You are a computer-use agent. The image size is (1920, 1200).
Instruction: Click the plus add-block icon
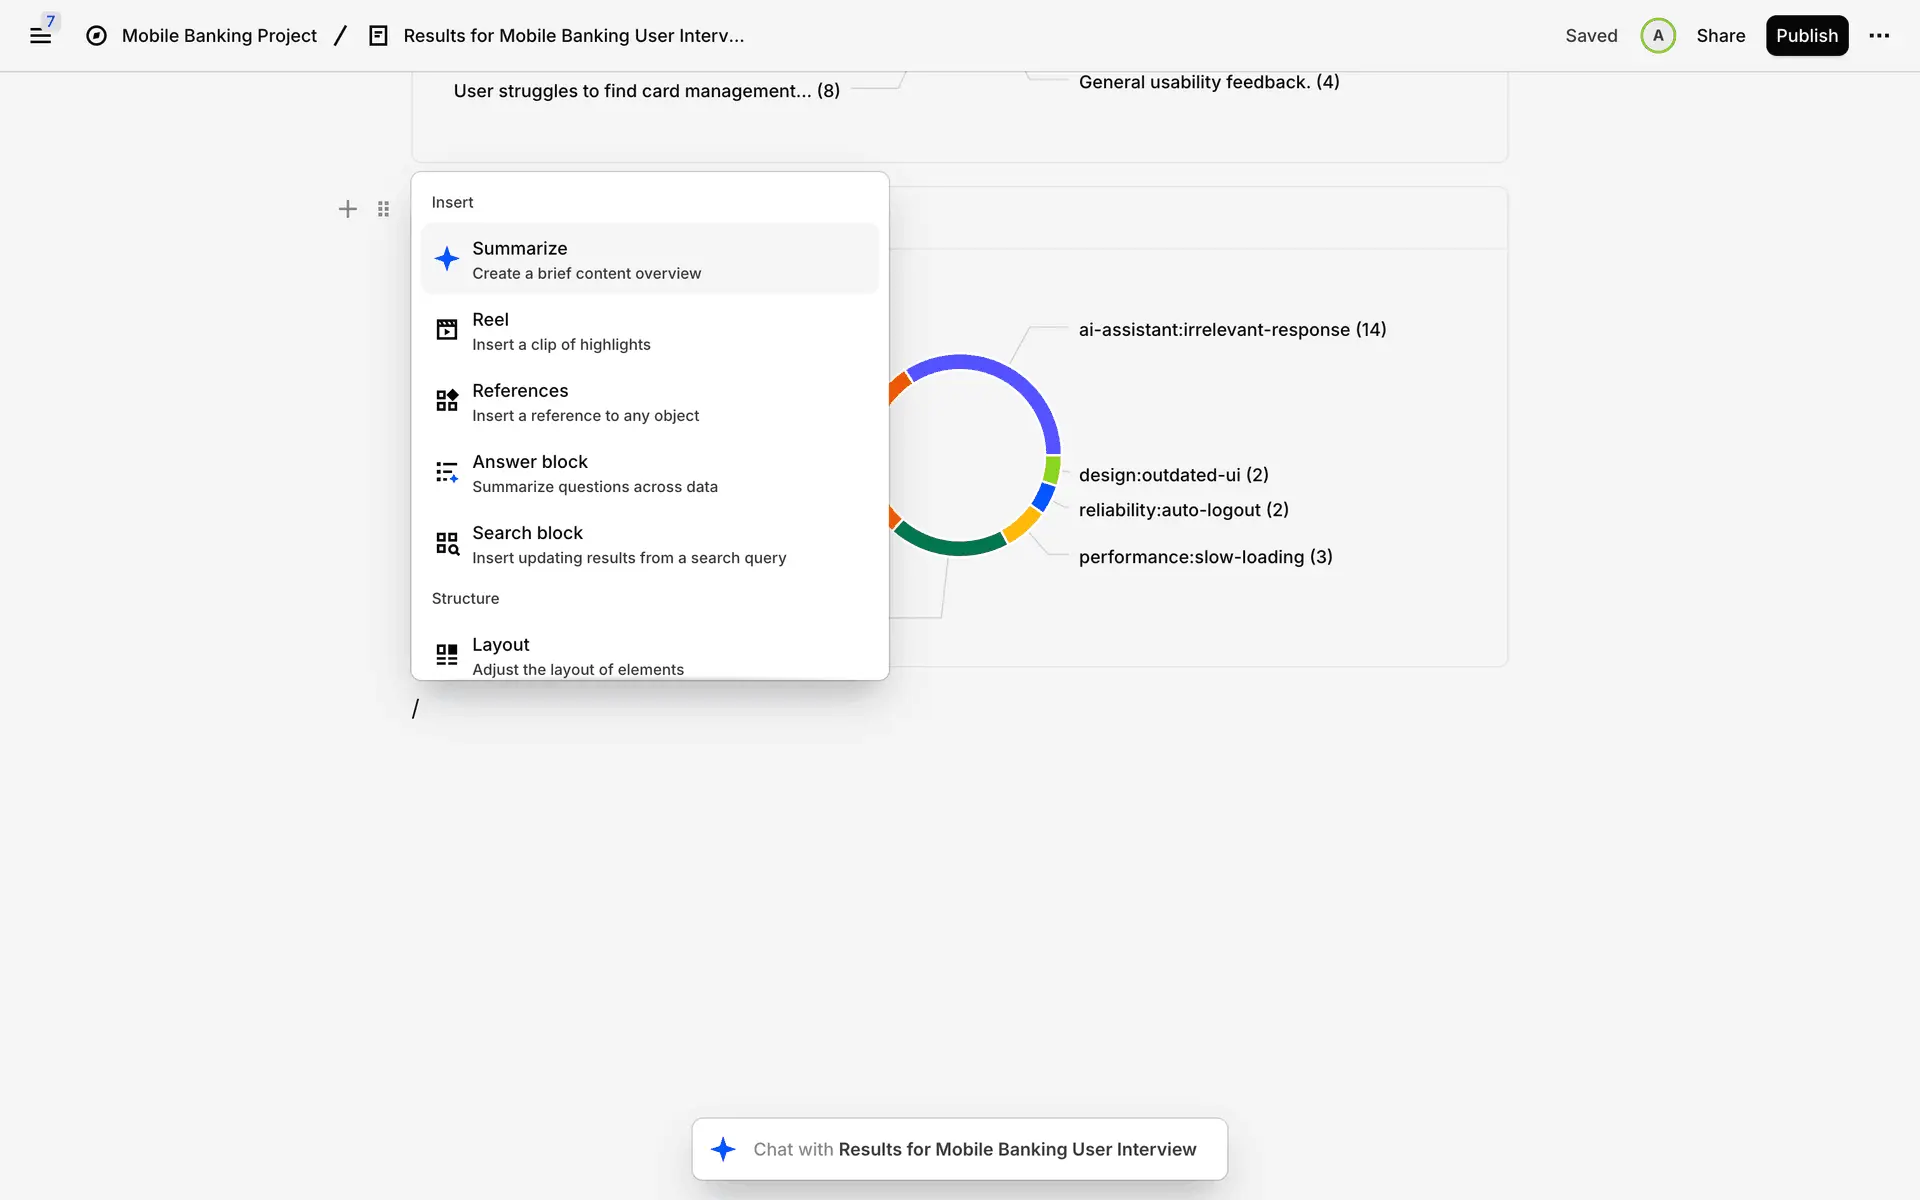coord(347,209)
